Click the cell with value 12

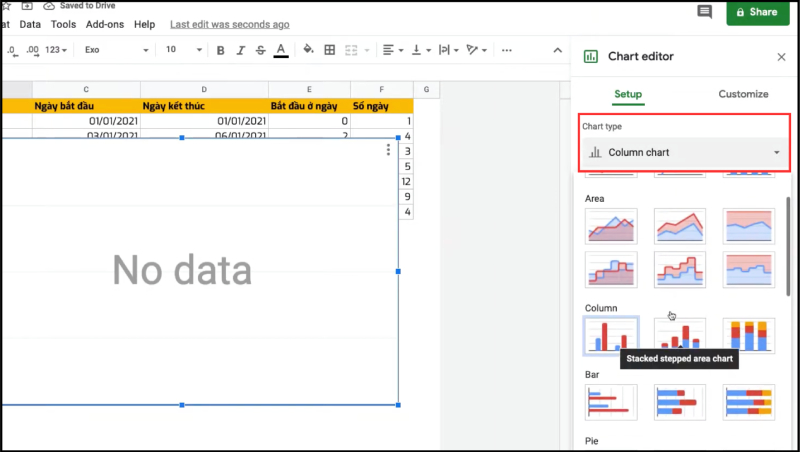[406, 182]
